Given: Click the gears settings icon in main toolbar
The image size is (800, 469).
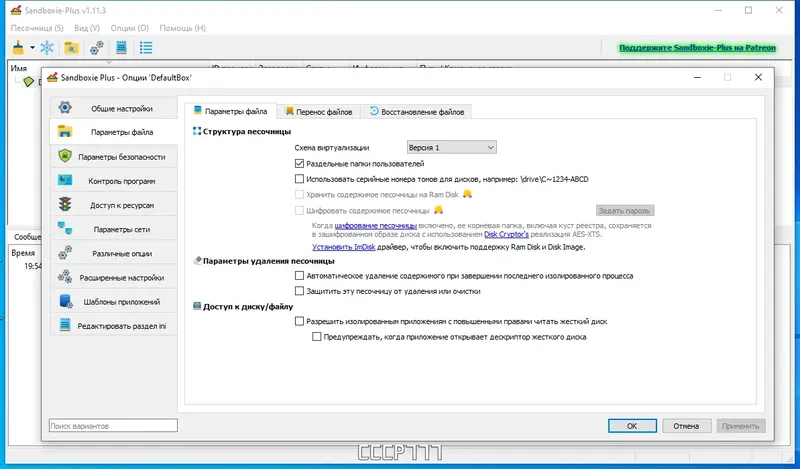Looking at the screenshot, I should [x=96, y=47].
